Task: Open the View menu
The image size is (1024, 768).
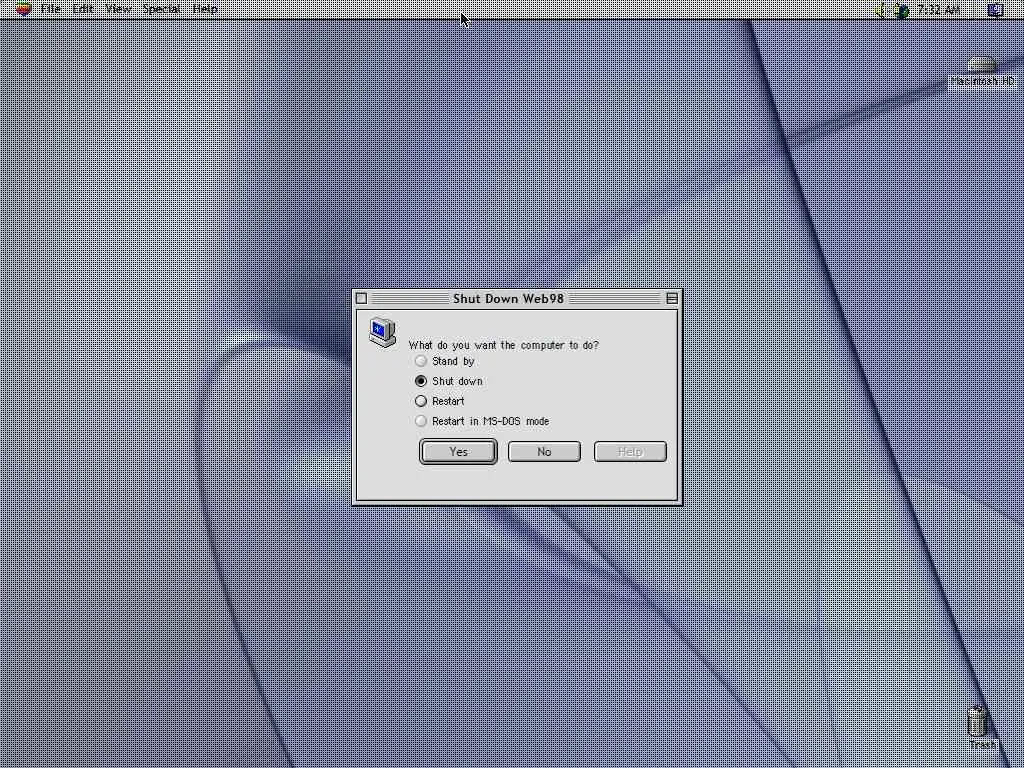Action: tap(118, 9)
